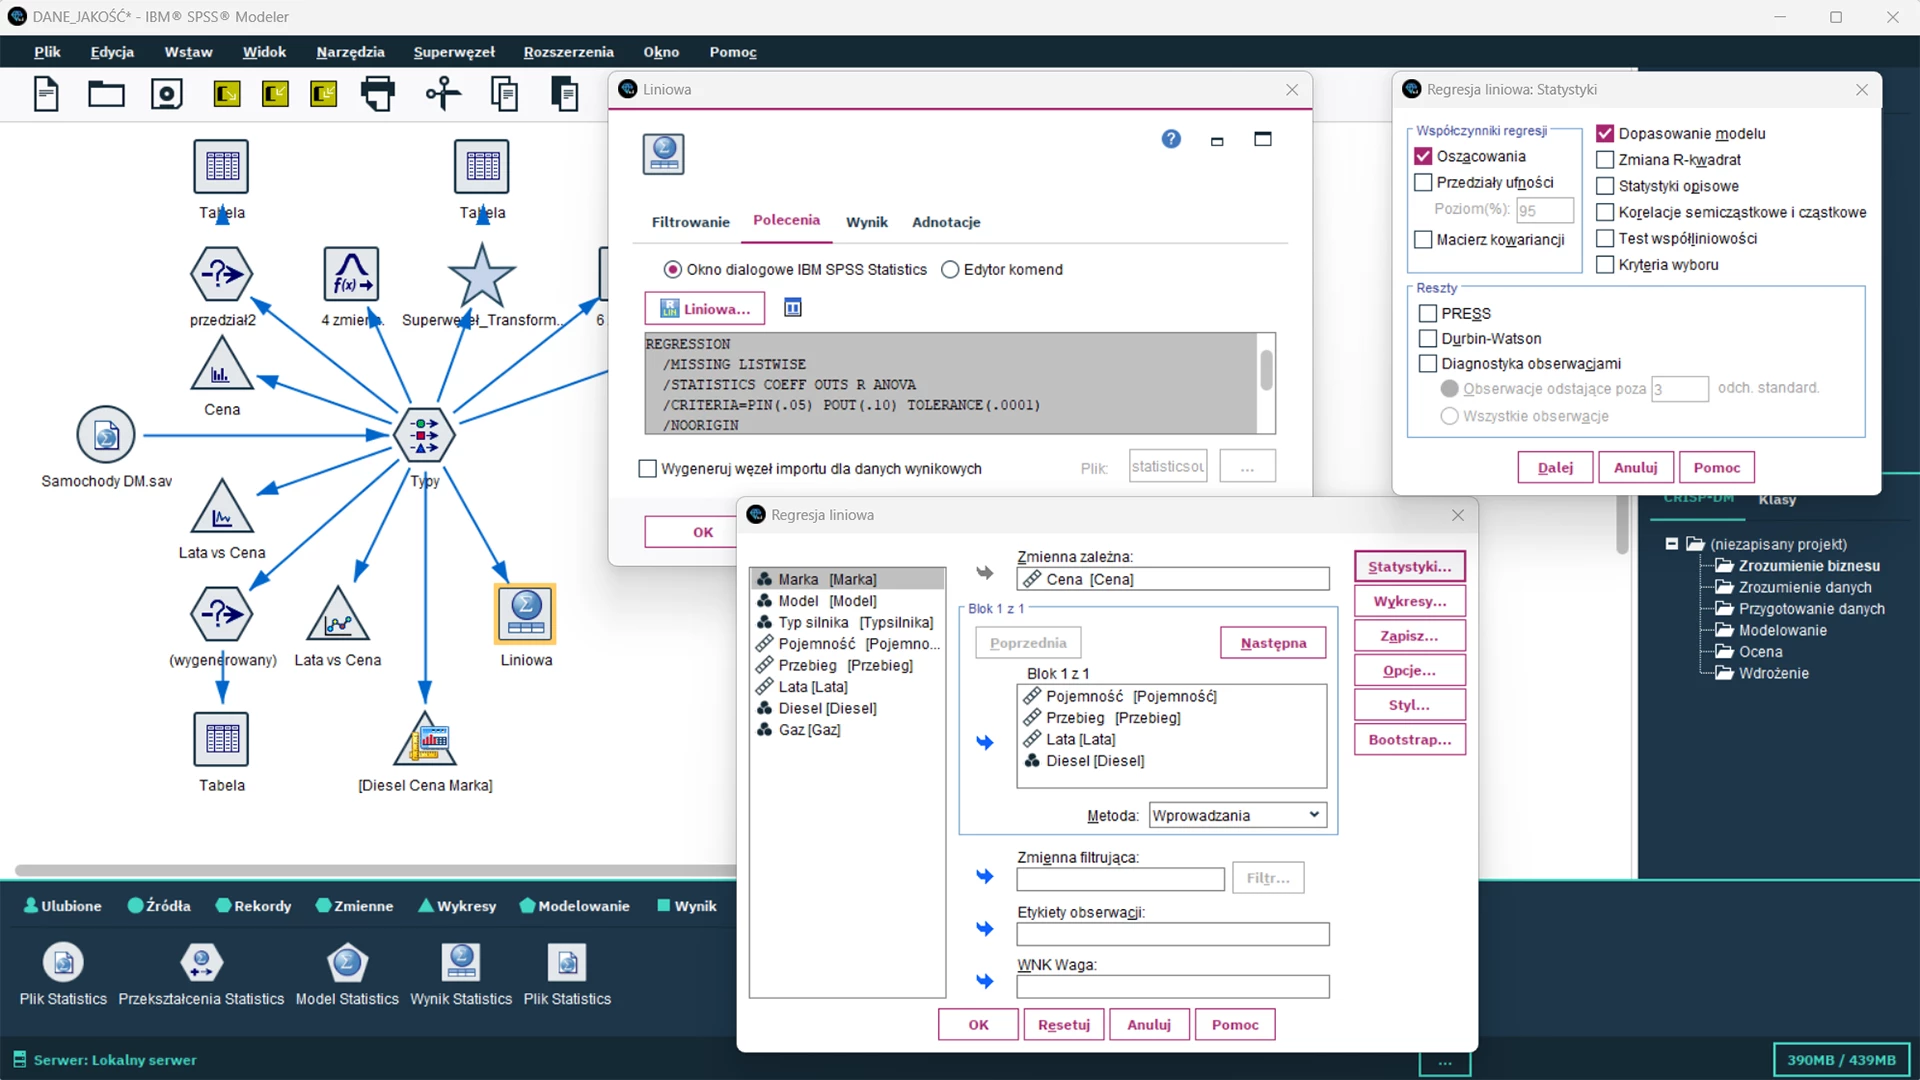Click the Wynik Statistics palette icon
Viewport: 1920px width, 1080px height.
coord(461,963)
